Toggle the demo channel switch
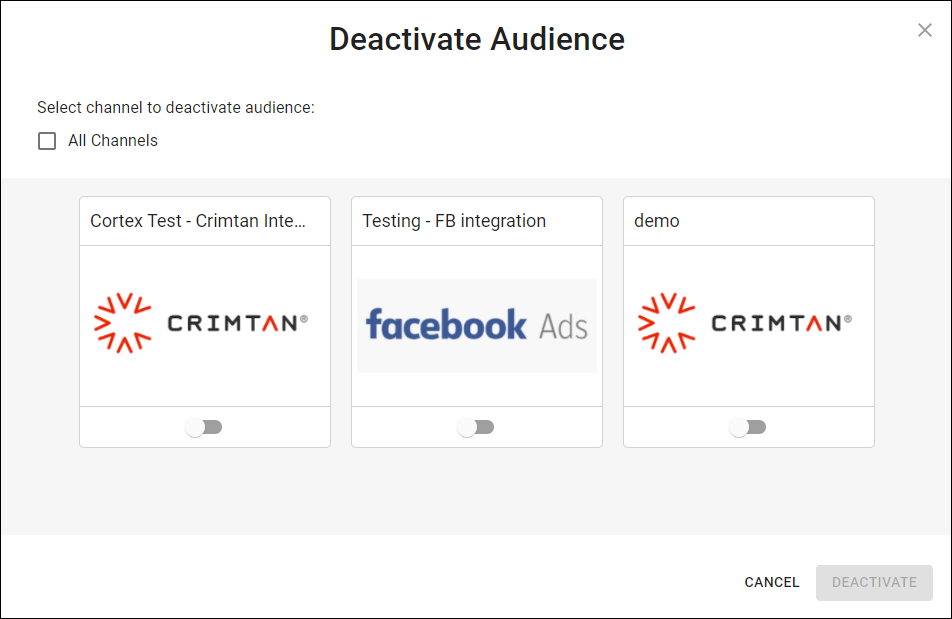 click(x=748, y=427)
